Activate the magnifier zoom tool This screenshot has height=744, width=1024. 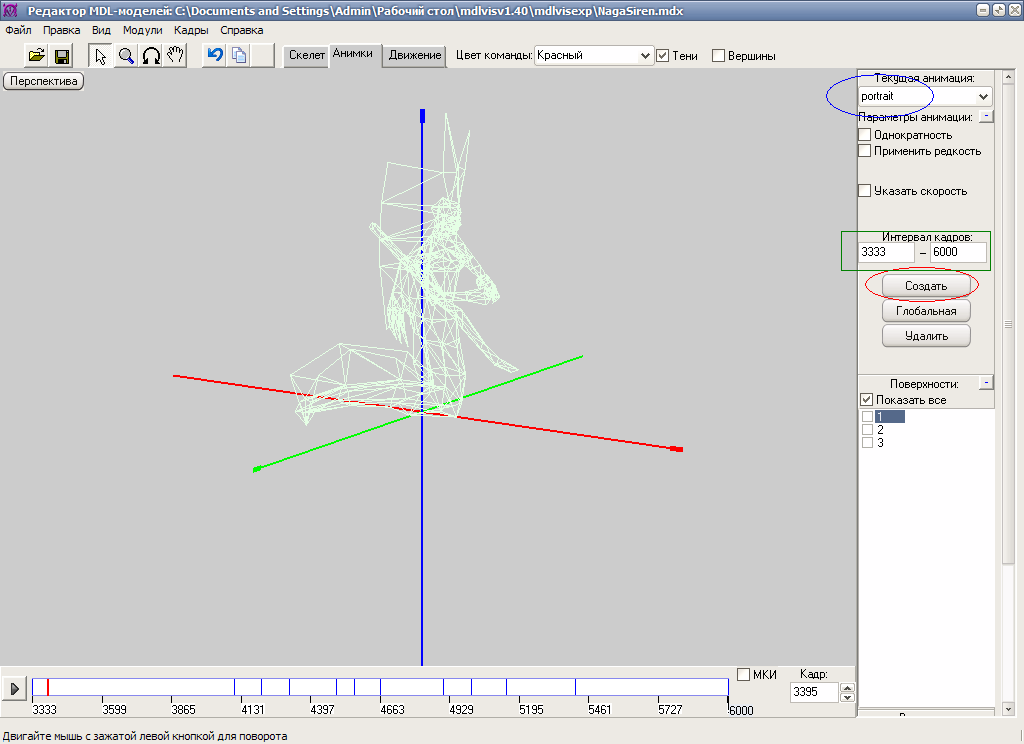[126, 55]
